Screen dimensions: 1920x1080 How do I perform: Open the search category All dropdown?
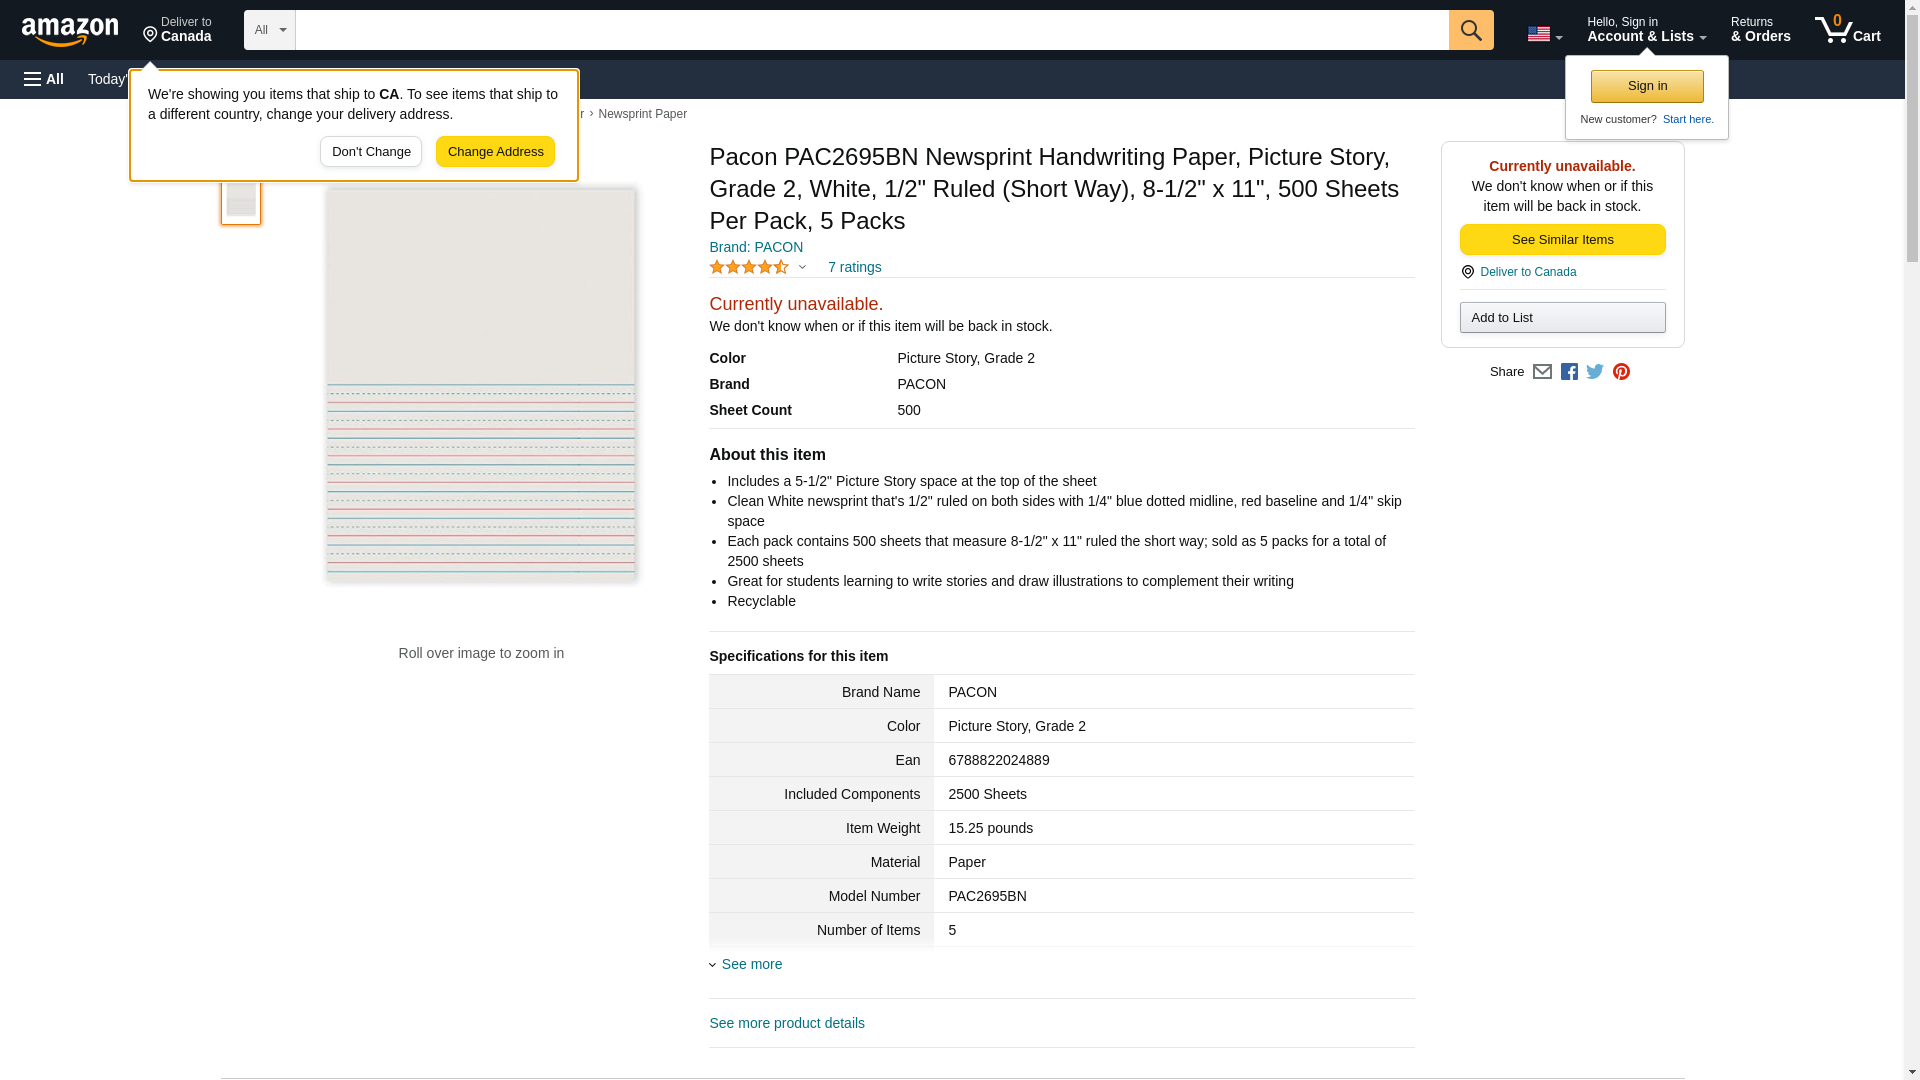(269, 30)
